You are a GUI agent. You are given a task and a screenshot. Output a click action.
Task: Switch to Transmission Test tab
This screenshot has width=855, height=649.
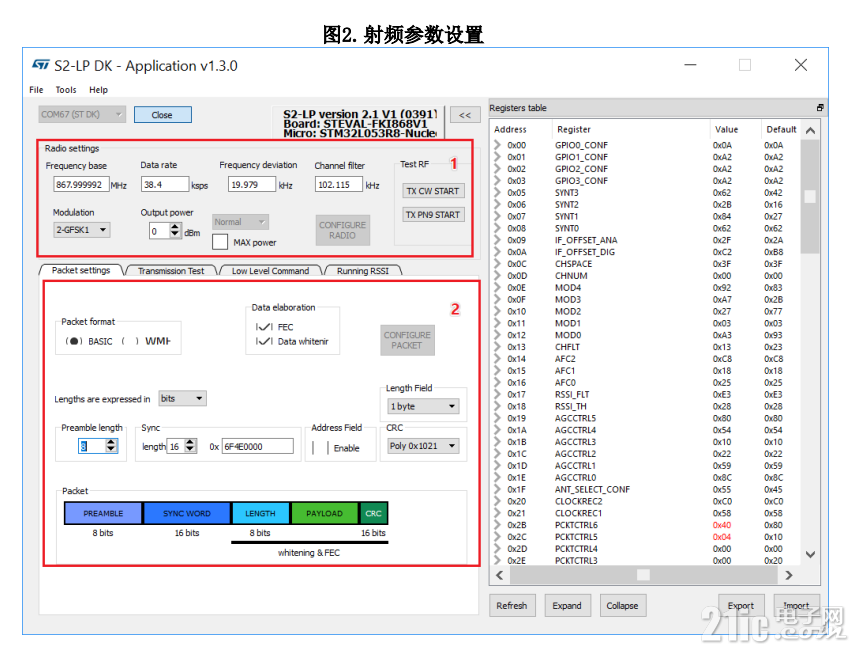[171, 271]
